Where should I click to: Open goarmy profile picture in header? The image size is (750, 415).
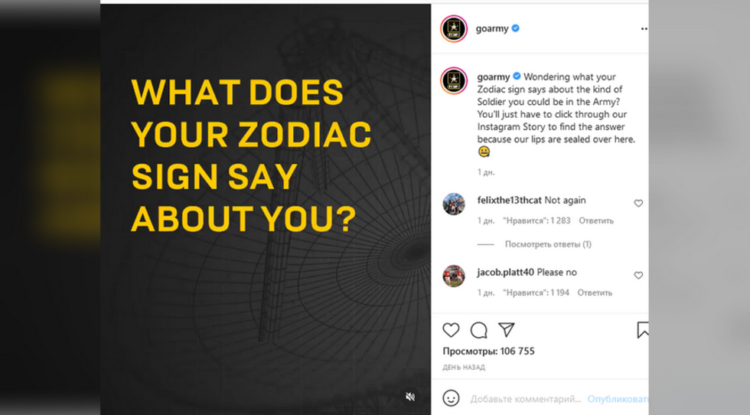tap(454, 29)
